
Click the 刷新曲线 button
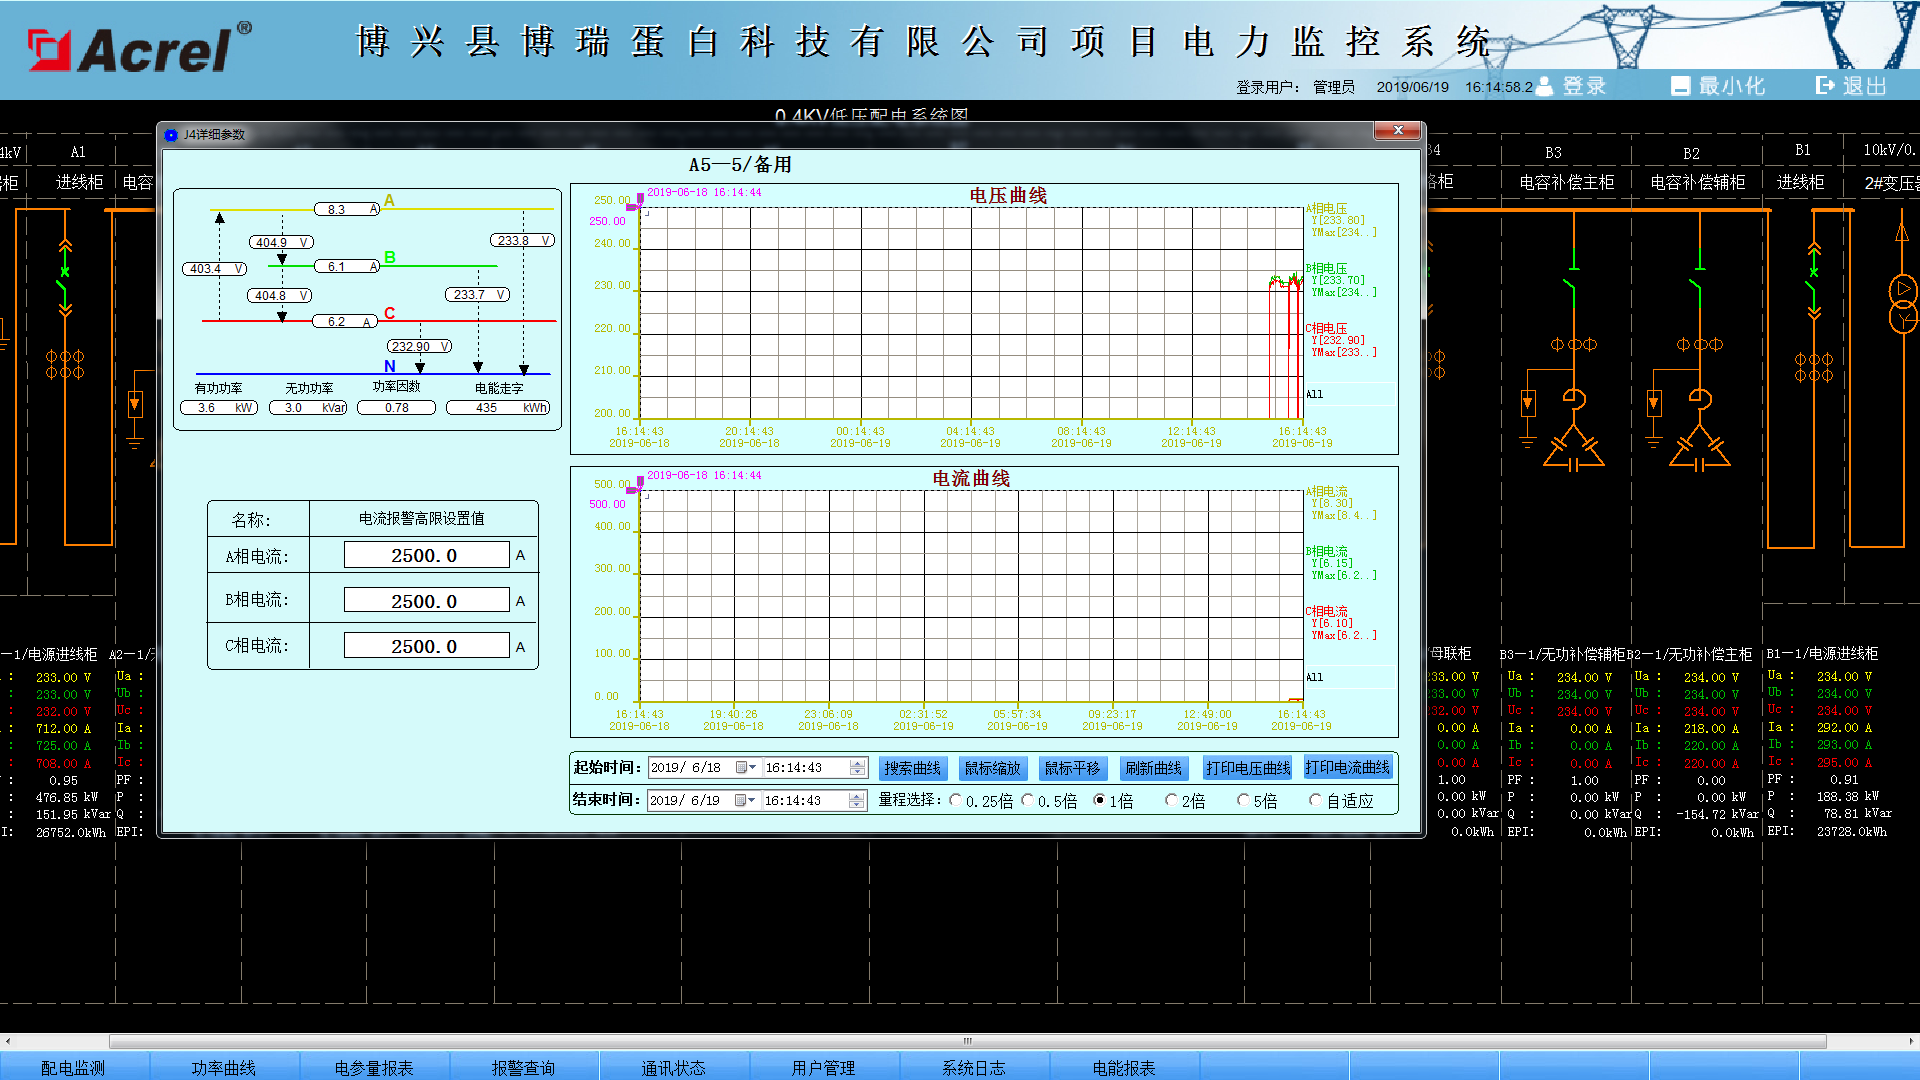coord(1153,768)
